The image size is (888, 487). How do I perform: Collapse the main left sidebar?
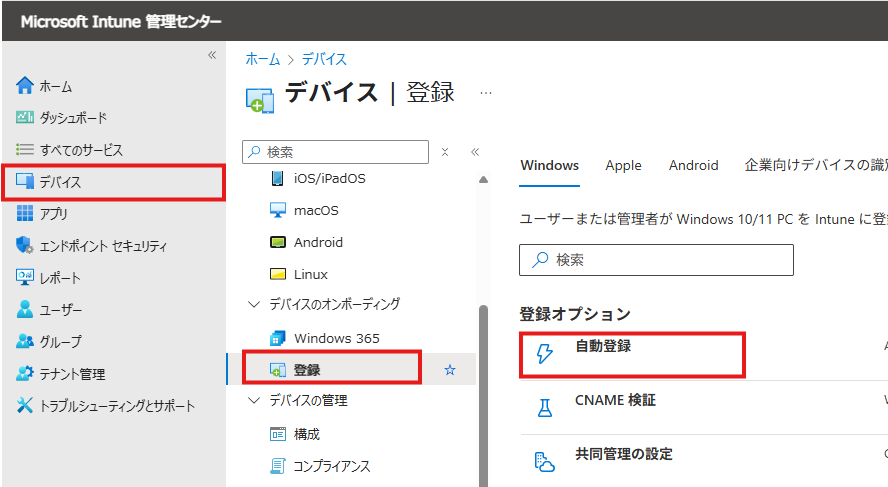coord(212,55)
